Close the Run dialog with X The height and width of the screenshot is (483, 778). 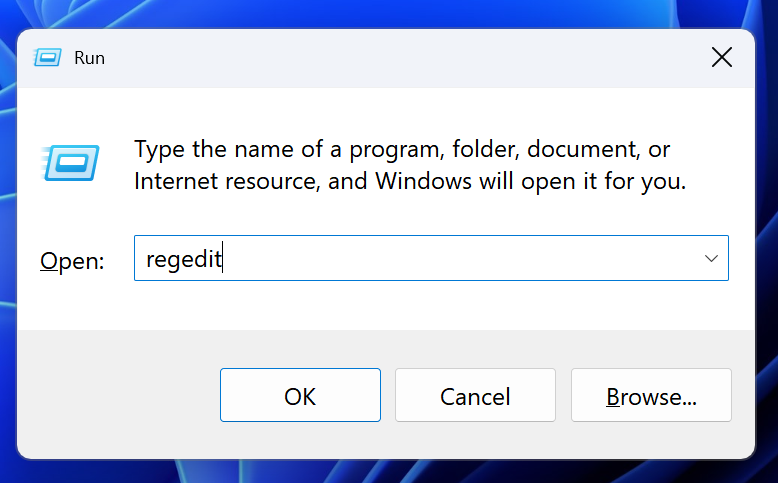tap(721, 58)
